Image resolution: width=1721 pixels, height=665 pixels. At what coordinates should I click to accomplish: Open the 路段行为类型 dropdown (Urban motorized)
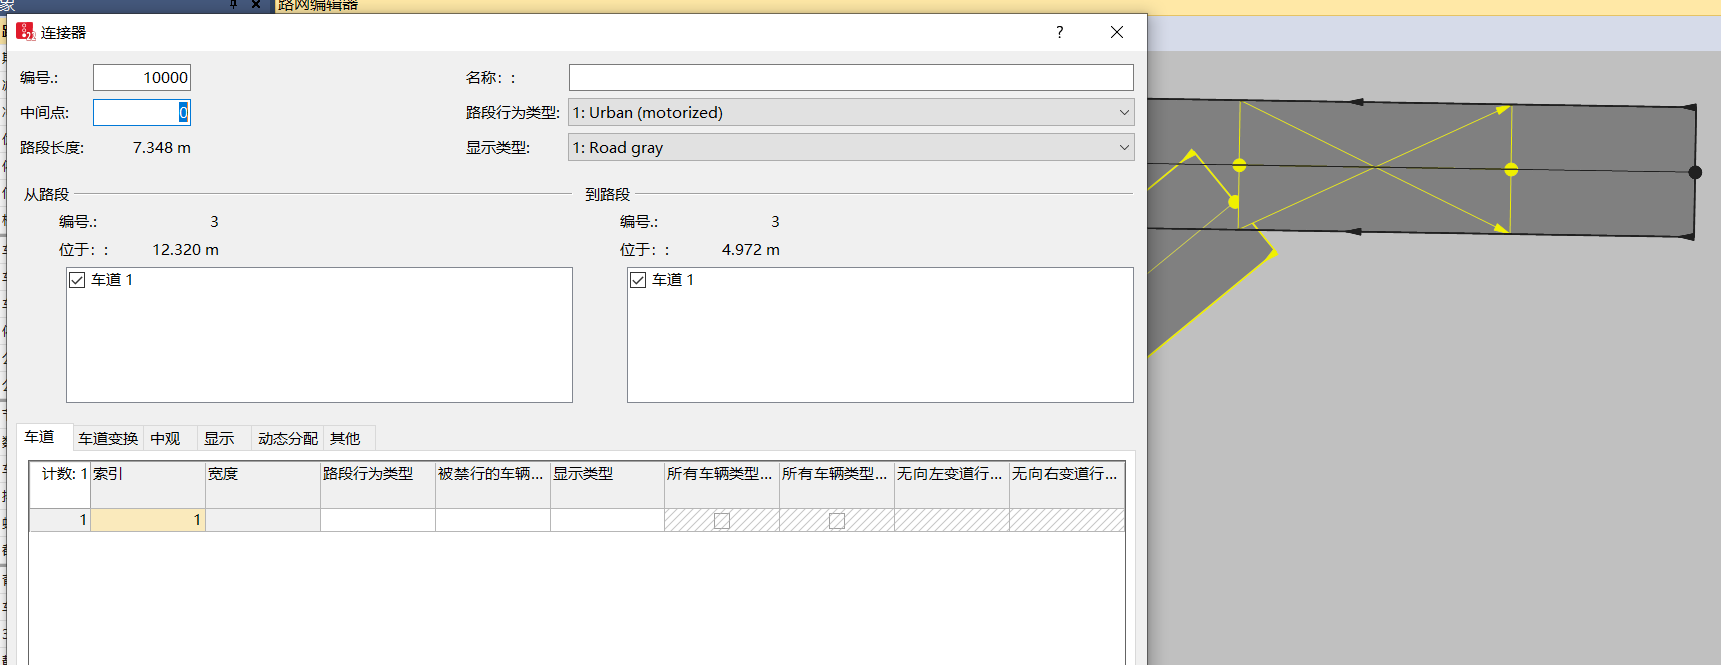point(851,112)
